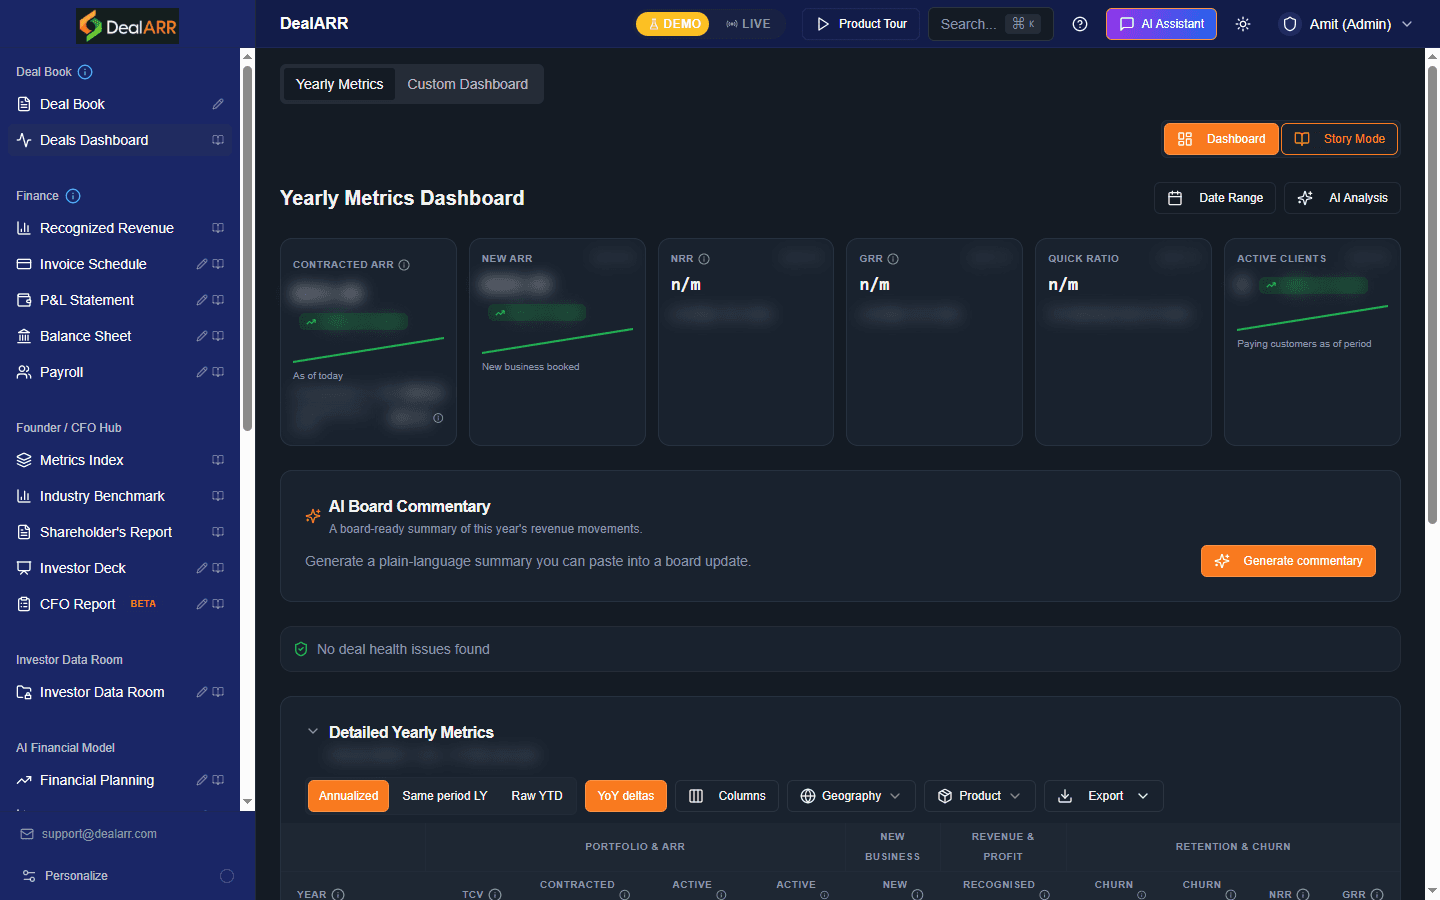Click info icon at bottom of Contracted ARR card

pyautogui.click(x=438, y=418)
